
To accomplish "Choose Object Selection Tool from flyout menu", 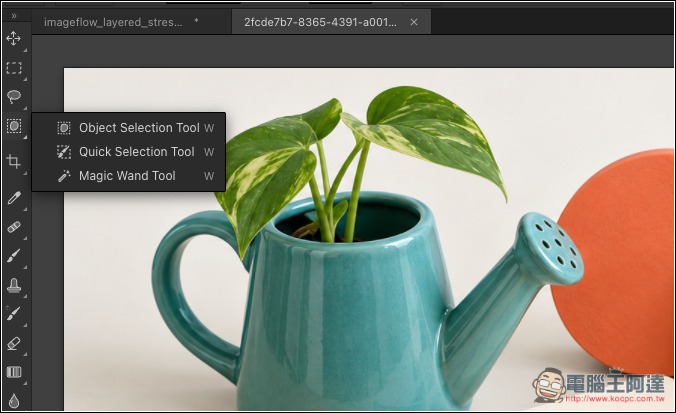I will [x=128, y=128].
